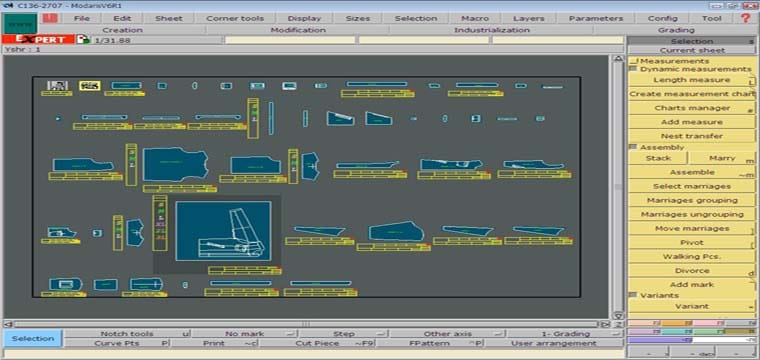
Task: Select the yellow-highlighted model sheet icon
Action: pos(90,86)
